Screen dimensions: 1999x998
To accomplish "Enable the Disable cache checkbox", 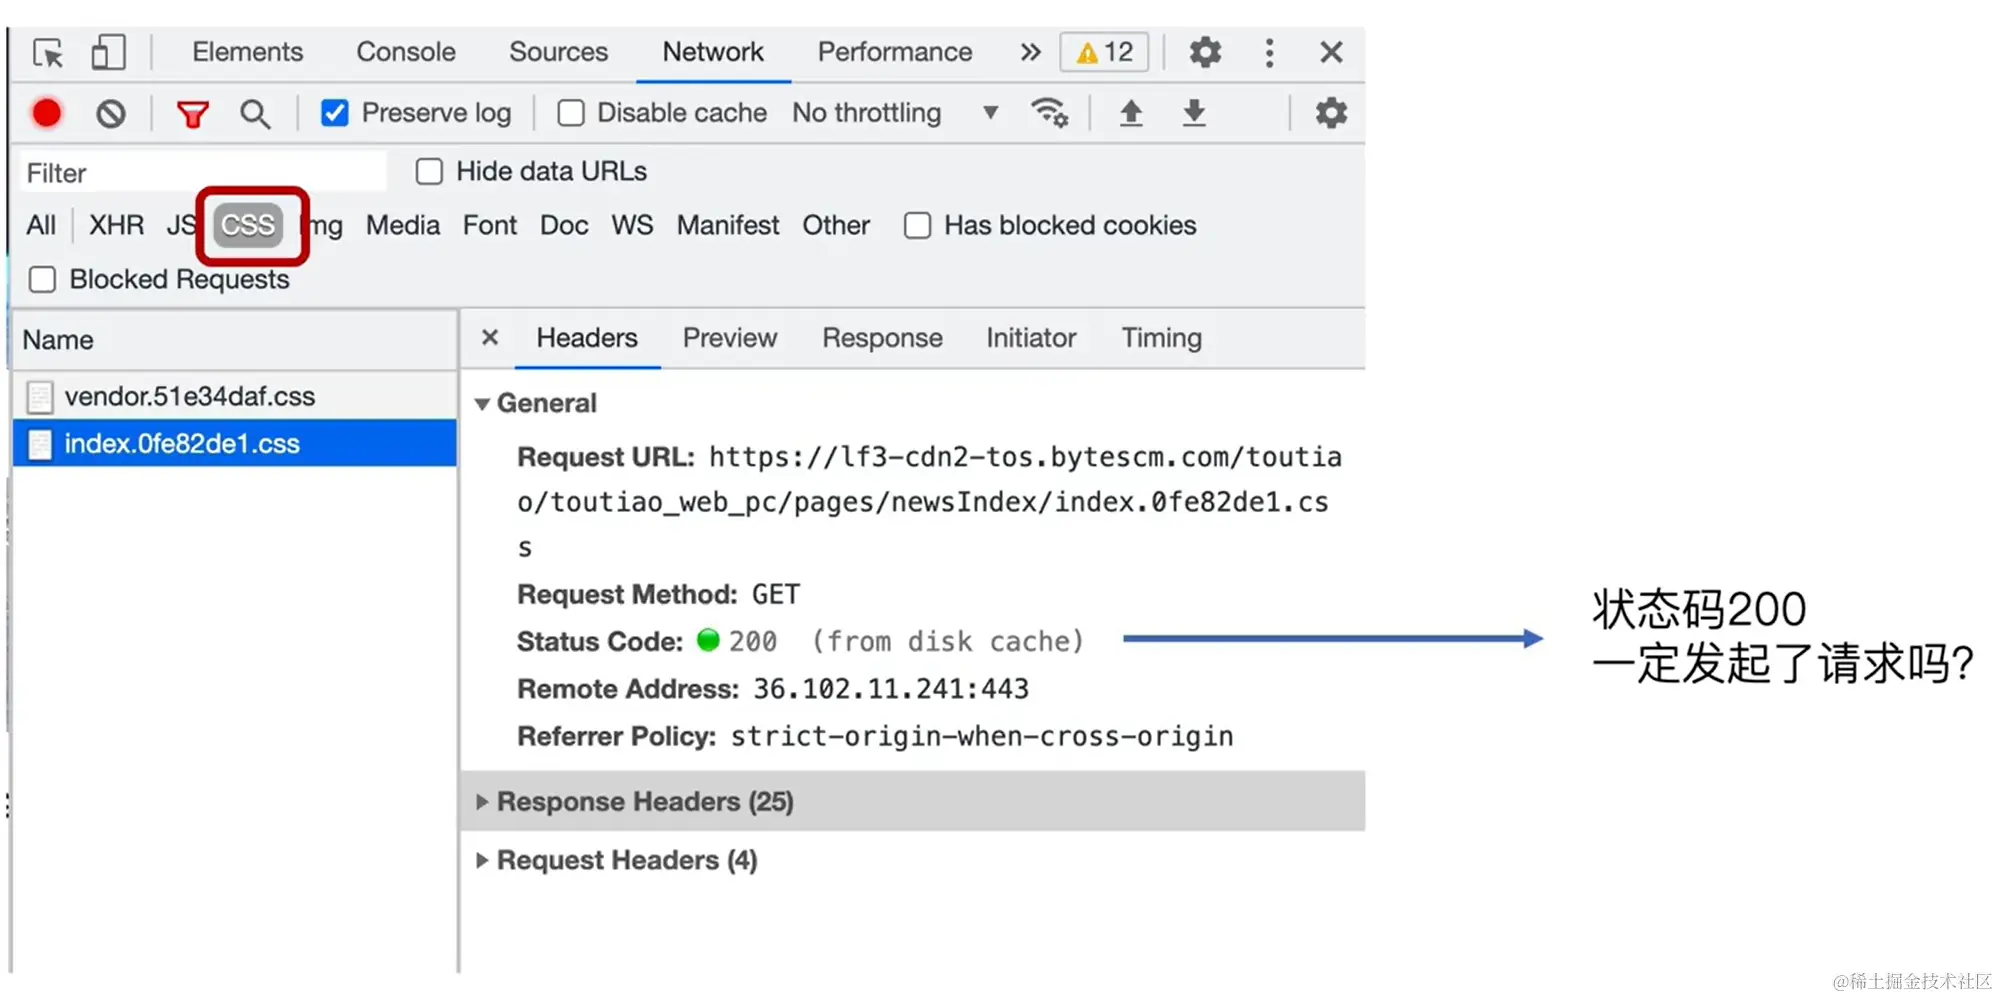I will 571,113.
